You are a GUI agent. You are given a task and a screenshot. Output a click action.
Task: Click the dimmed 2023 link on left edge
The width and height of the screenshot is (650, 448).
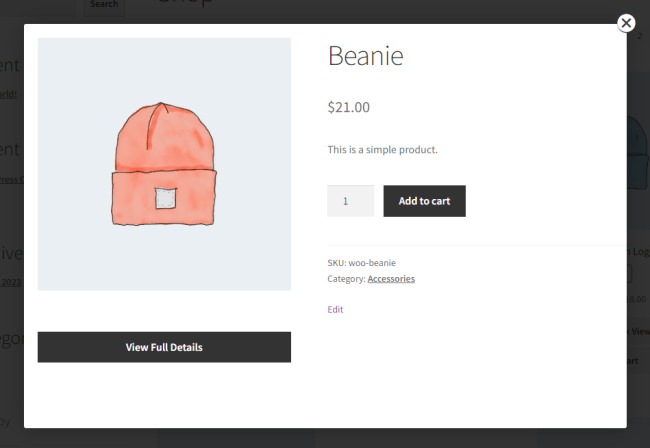click(10, 282)
